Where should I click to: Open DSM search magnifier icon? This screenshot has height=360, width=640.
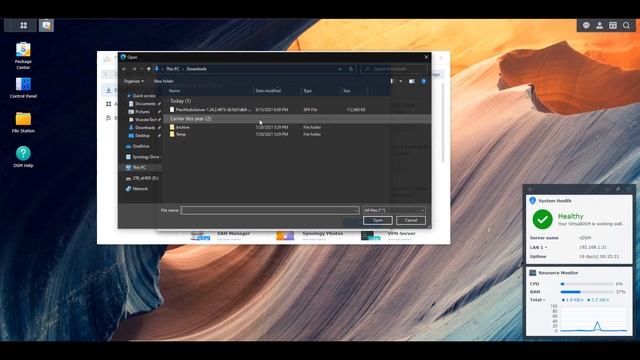point(627,25)
